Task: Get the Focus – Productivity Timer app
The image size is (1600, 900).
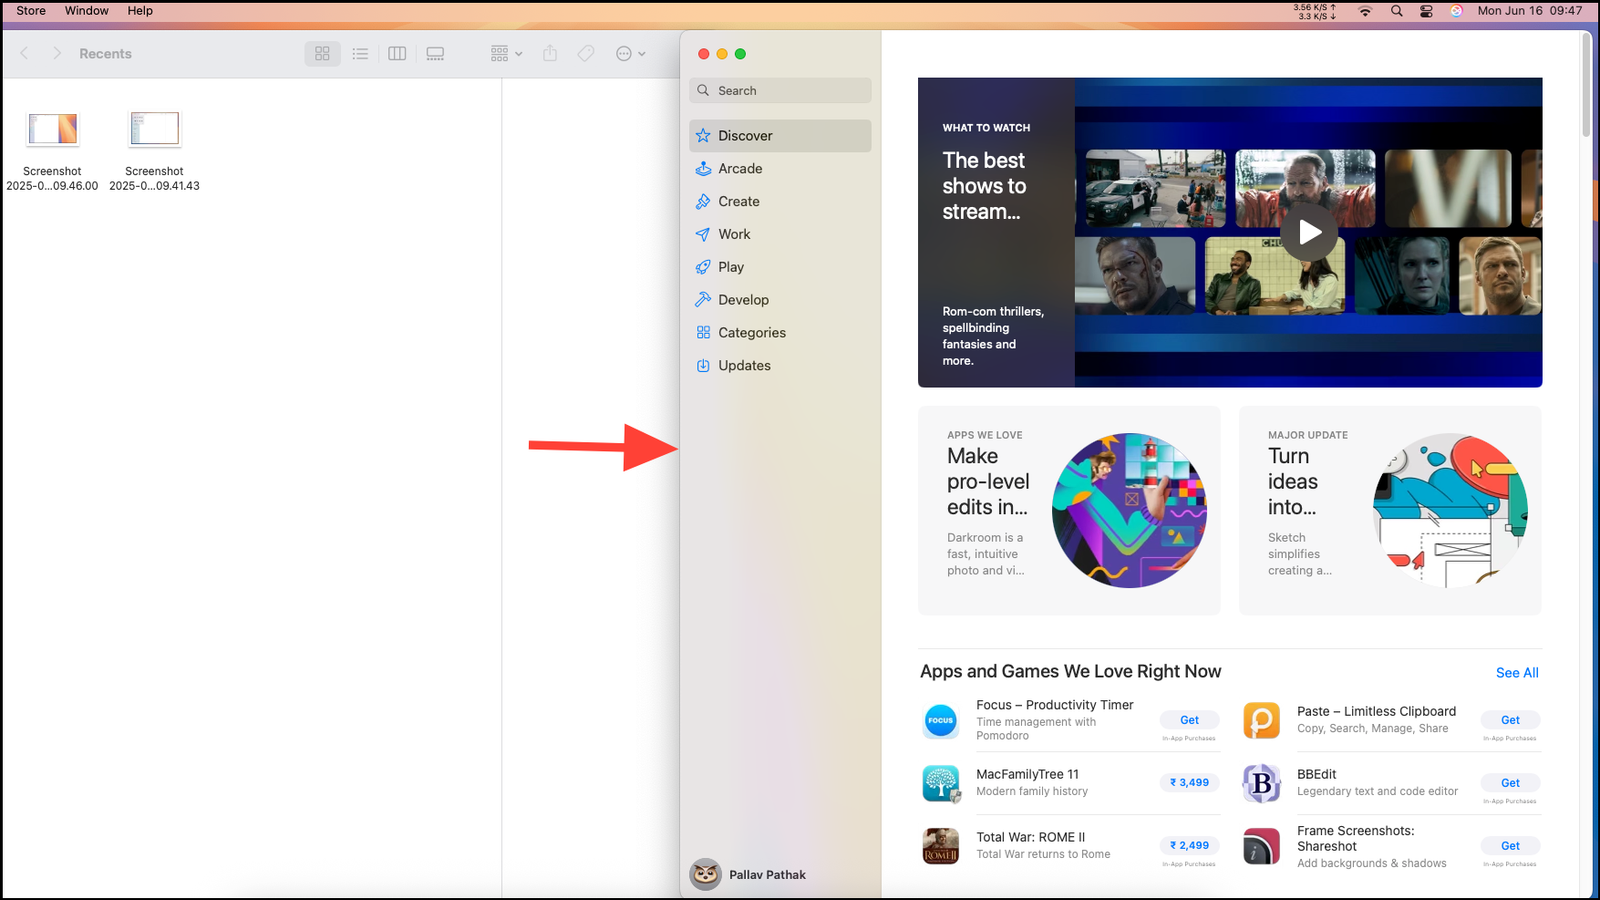Action: (x=1189, y=719)
